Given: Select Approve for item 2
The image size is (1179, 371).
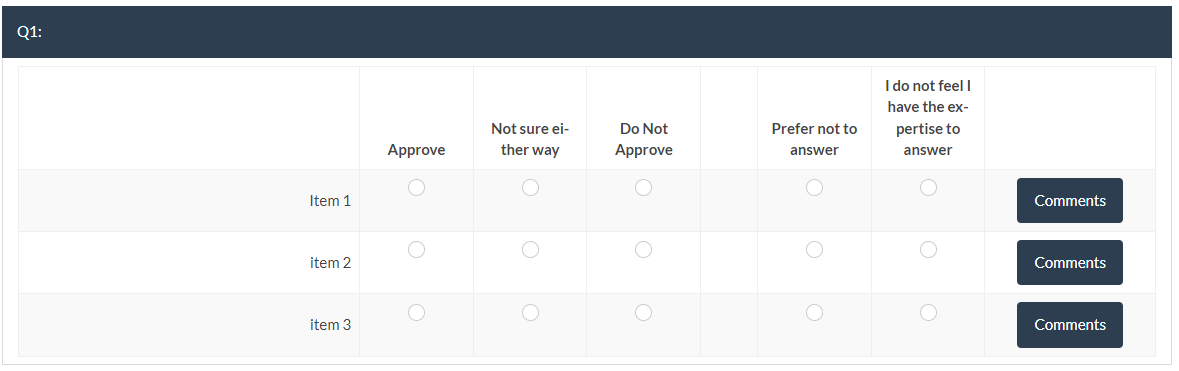Looking at the screenshot, I should 417,249.
